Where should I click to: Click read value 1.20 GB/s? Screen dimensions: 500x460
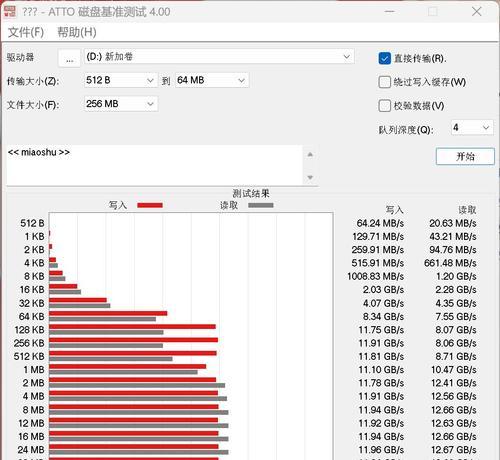pos(456,276)
